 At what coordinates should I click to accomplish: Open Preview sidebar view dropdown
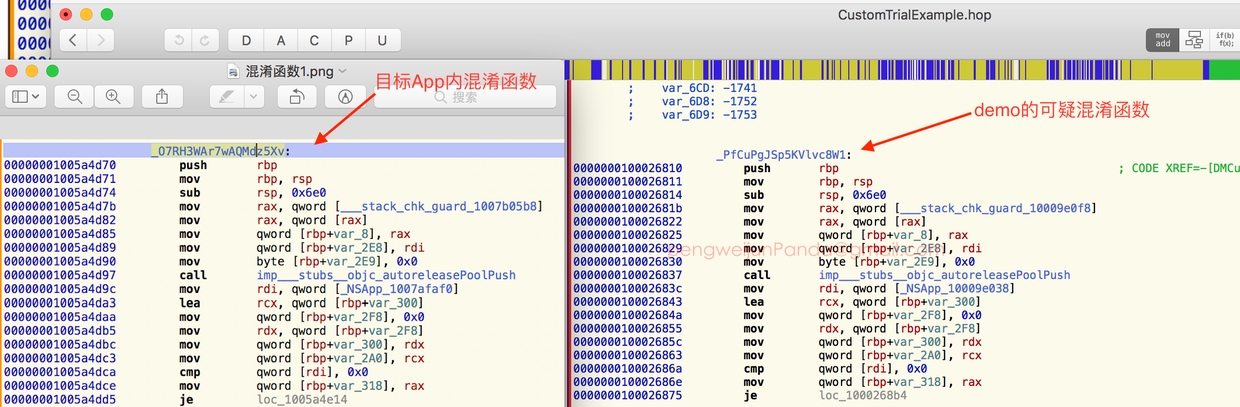pos(25,96)
